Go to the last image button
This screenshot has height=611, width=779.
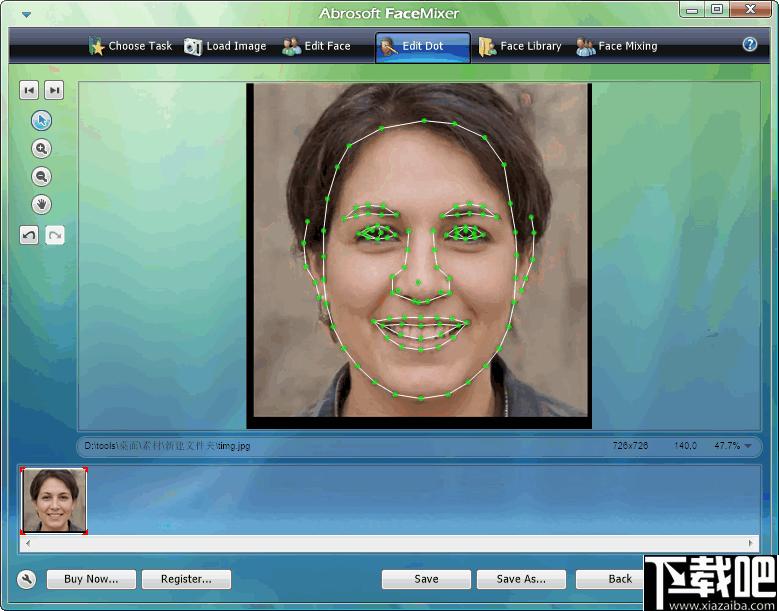pyautogui.click(x=54, y=90)
